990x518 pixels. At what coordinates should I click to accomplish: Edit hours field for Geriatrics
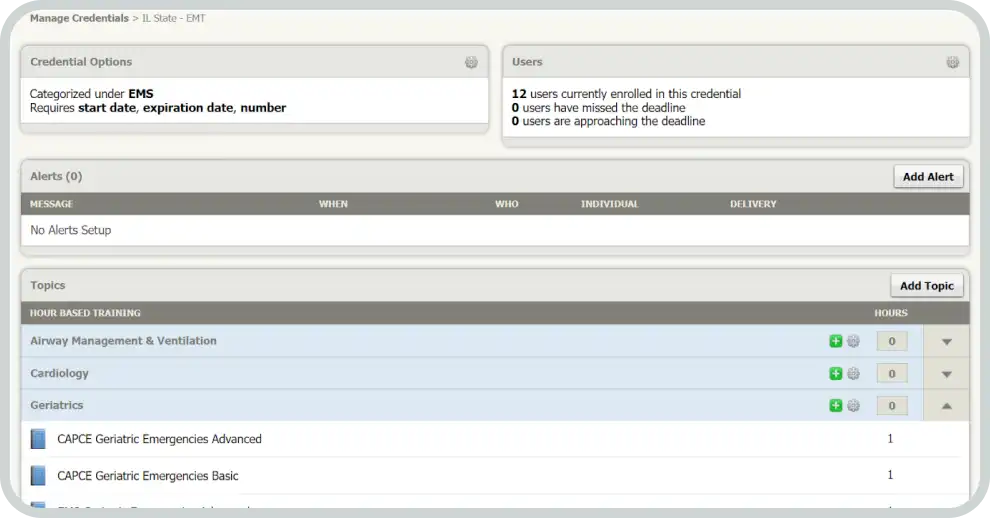click(891, 406)
